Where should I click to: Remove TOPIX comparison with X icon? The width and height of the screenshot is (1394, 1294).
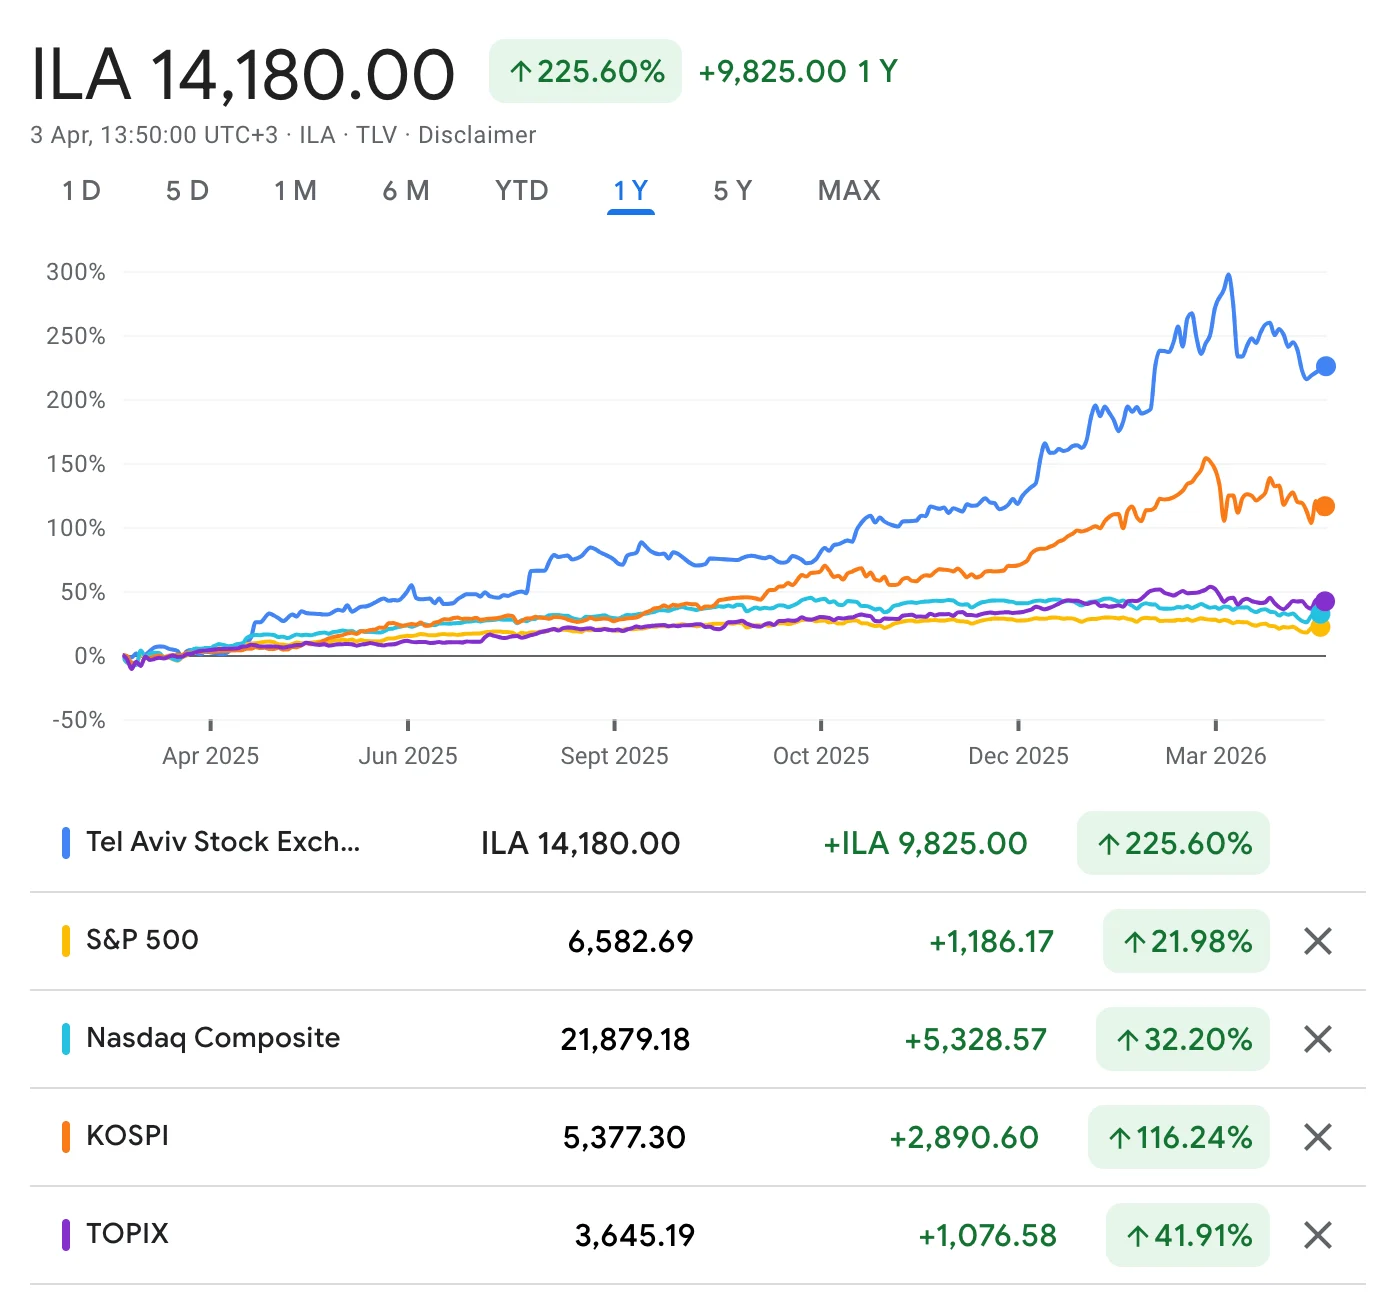pyautogui.click(x=1317, y=1235)
